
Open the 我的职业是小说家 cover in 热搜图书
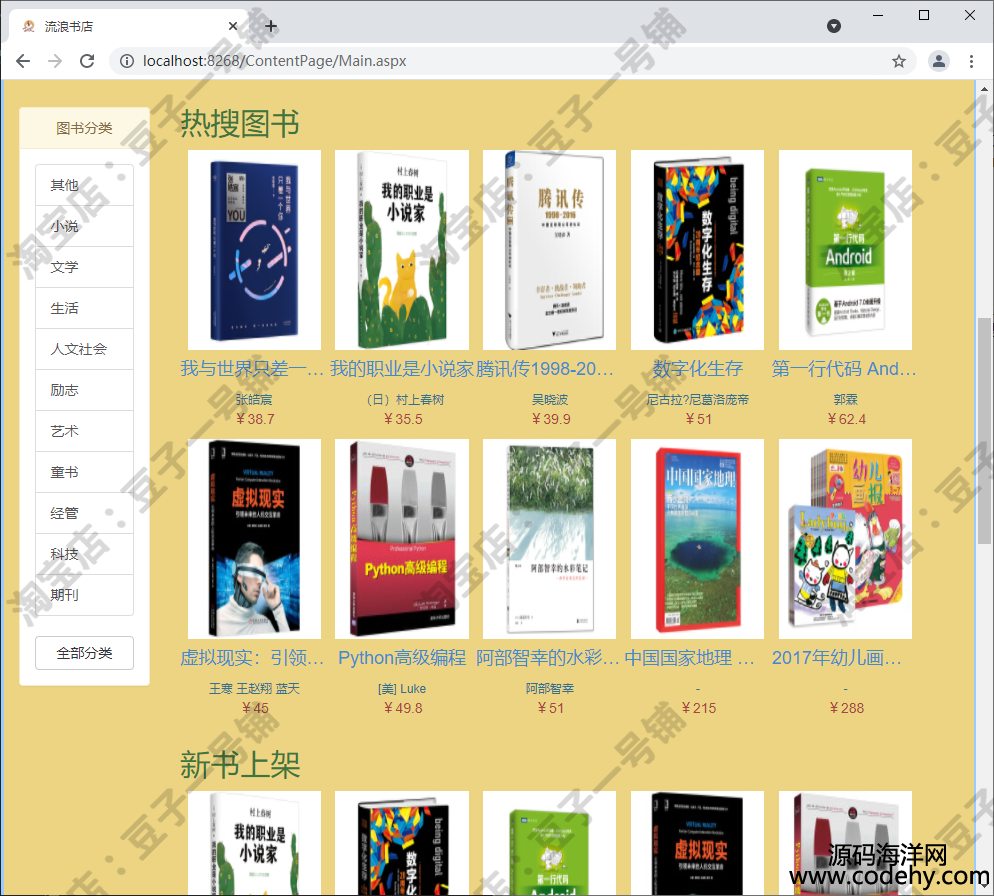[x=402, y=250]
